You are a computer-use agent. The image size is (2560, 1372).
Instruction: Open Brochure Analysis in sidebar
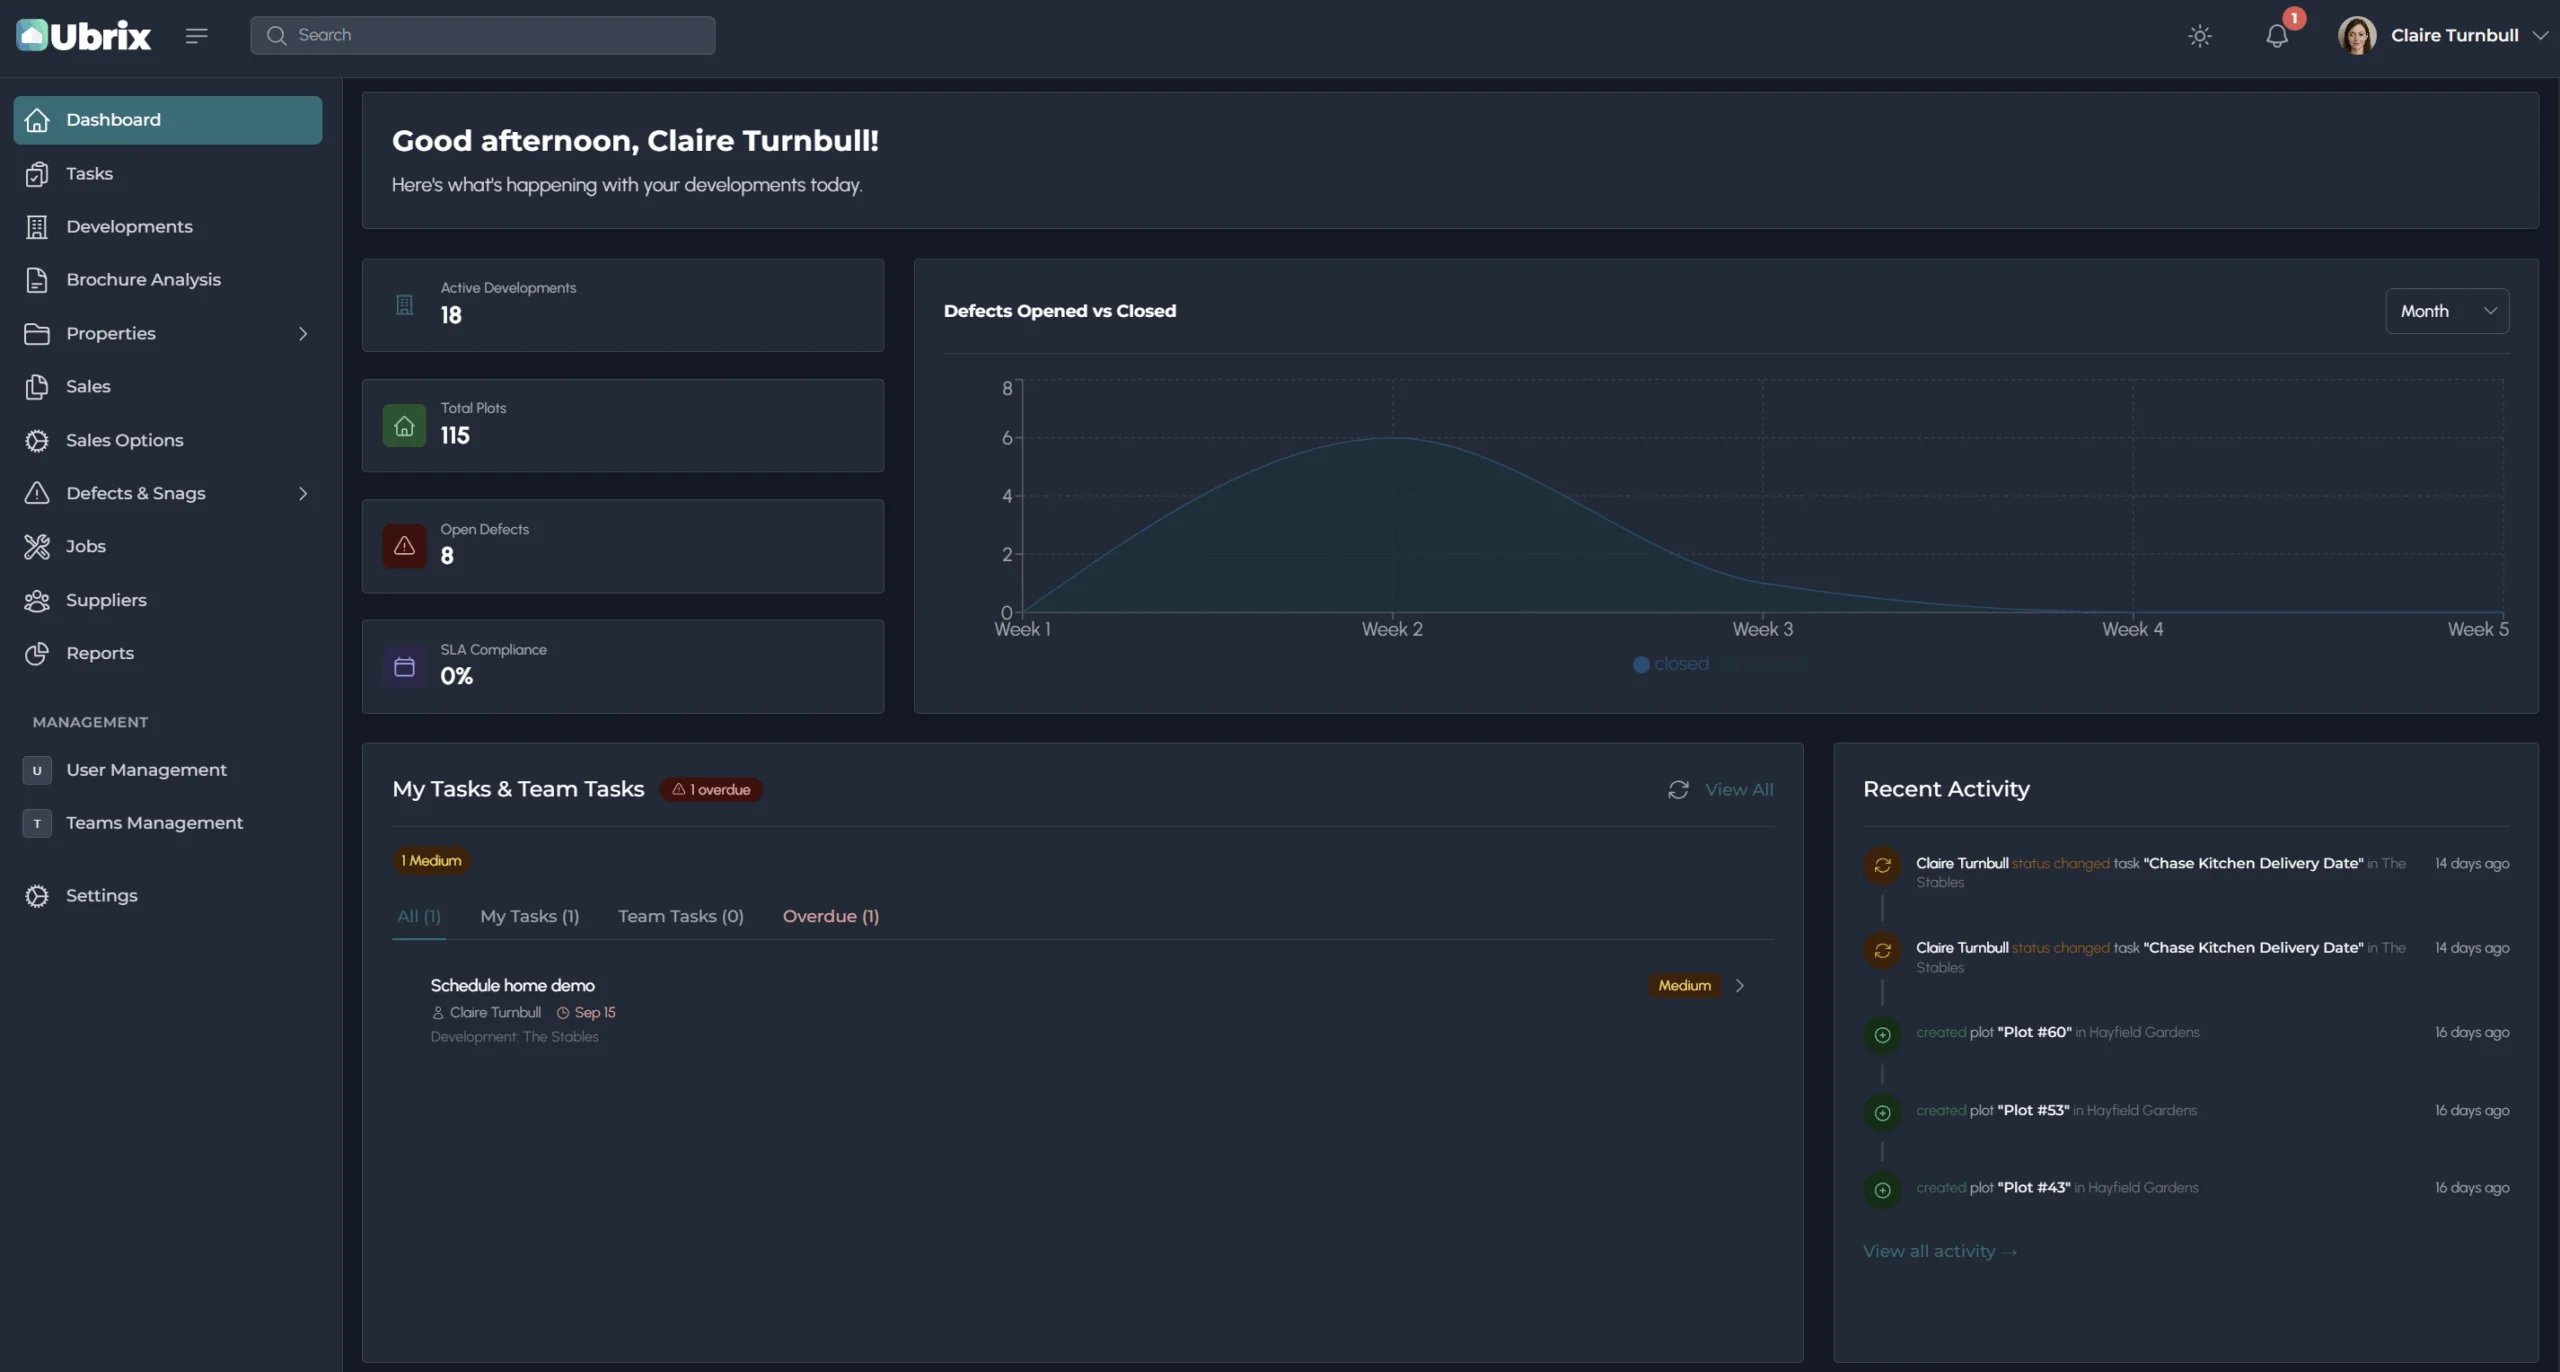(143, 280)
